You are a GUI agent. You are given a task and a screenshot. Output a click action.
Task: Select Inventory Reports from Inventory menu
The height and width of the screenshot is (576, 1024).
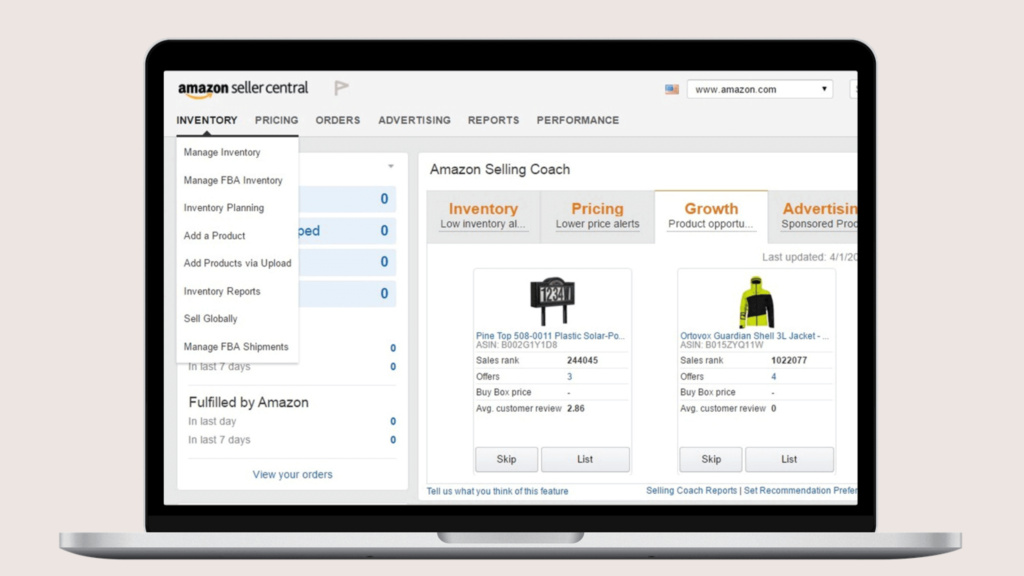(x=222, y=291)
